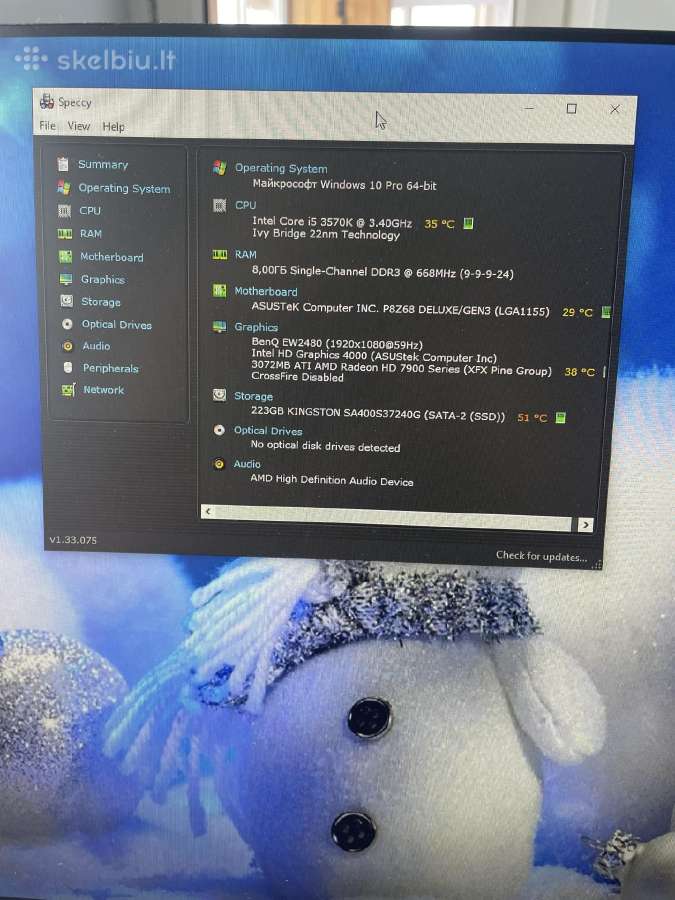
Task: Click the Motherboard icon in summary panel
Action: [219, 290]
